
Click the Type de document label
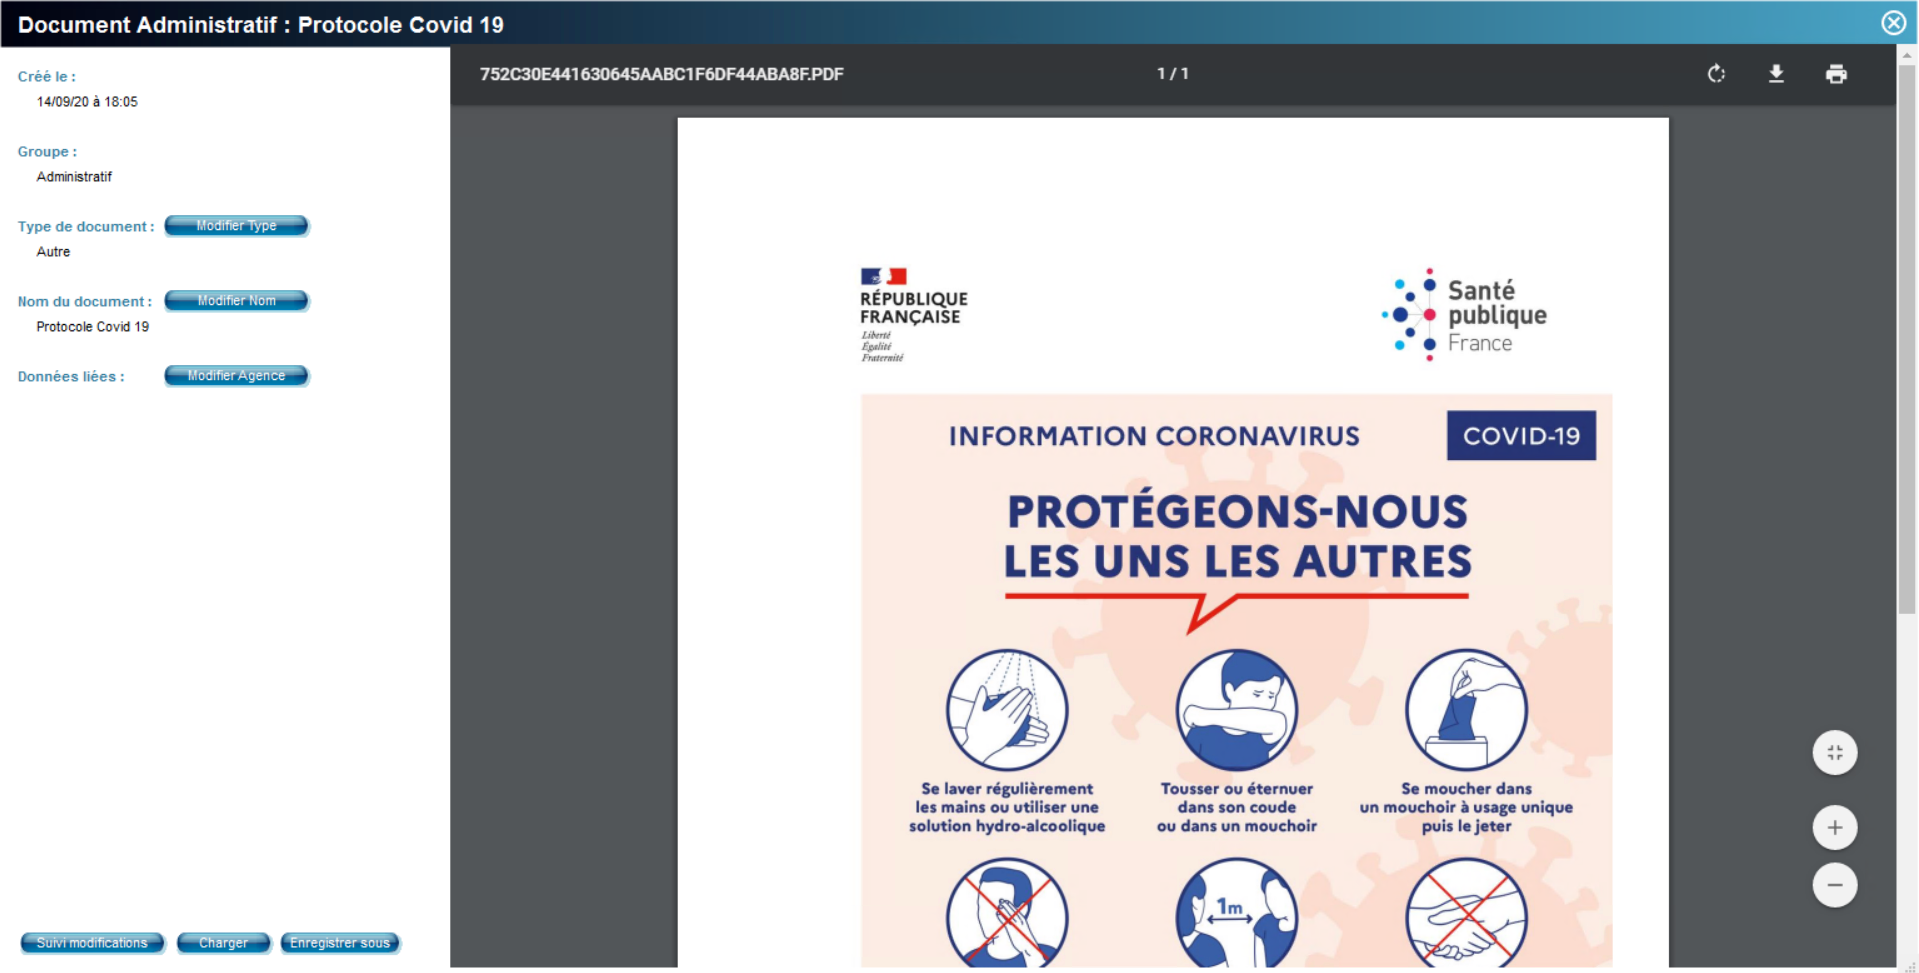(x=86, y=227)
